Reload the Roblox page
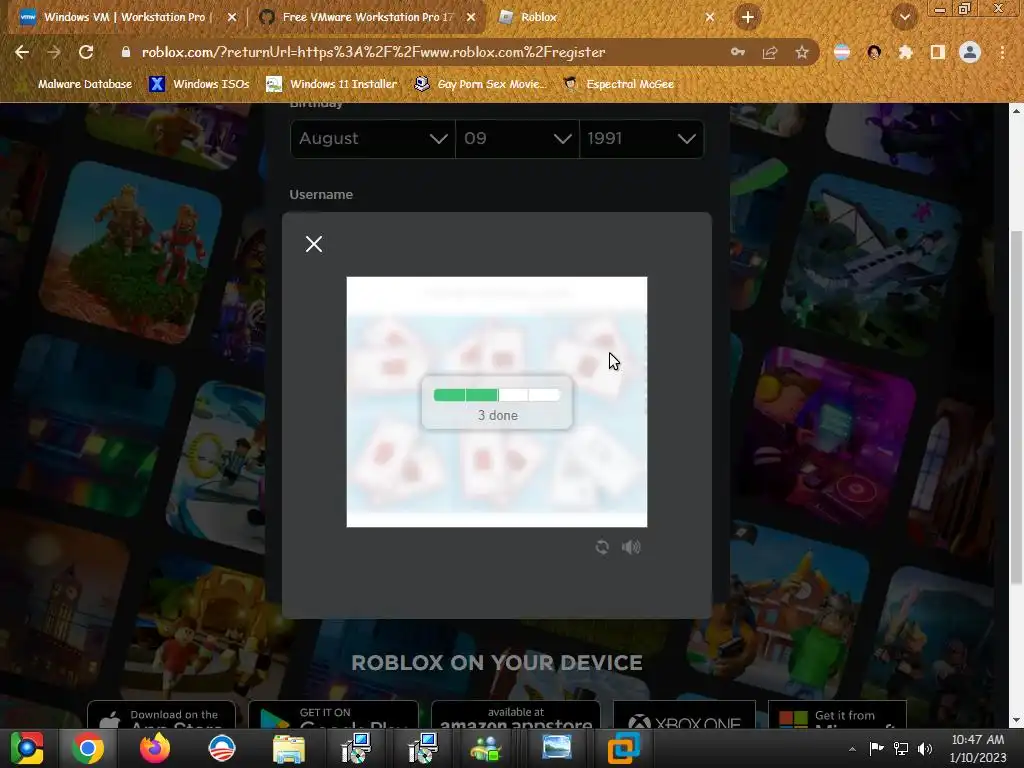Viewport: 1024px width, 768px height. coord(86,52)
